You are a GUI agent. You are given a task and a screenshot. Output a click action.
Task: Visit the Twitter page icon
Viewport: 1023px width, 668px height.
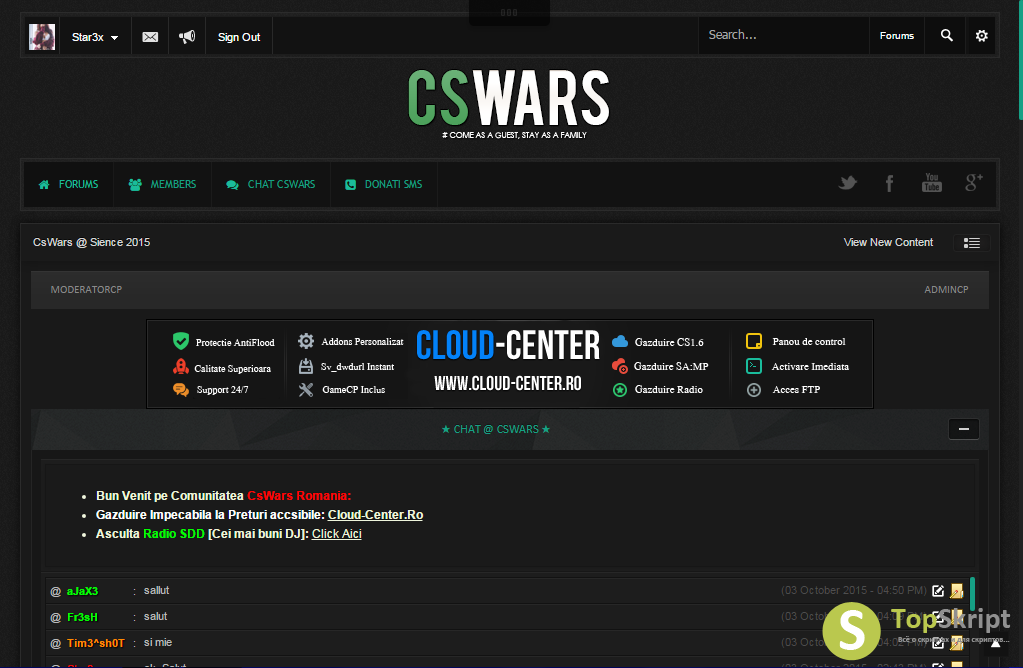click(847, 183)
